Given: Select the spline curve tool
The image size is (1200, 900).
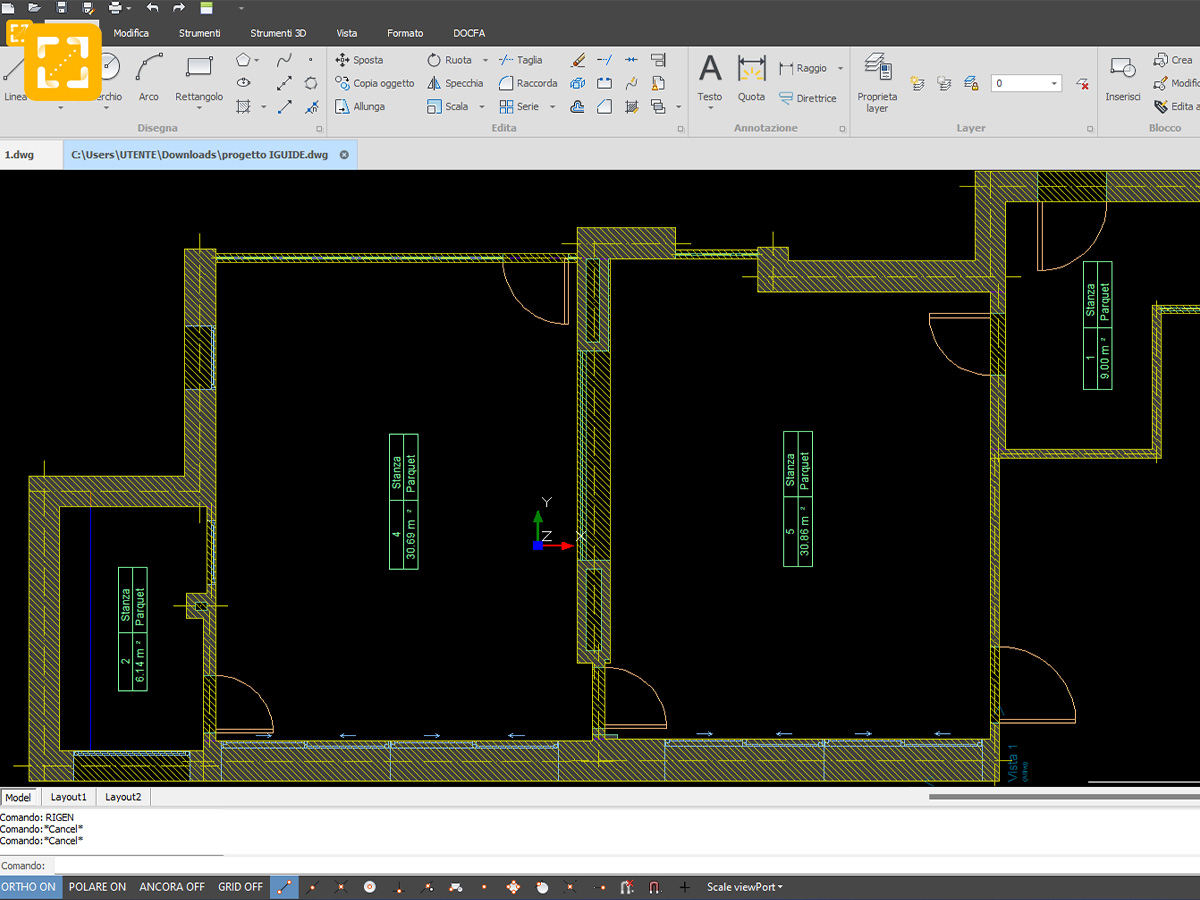Looking at the screenshot, I should point(284,60).
